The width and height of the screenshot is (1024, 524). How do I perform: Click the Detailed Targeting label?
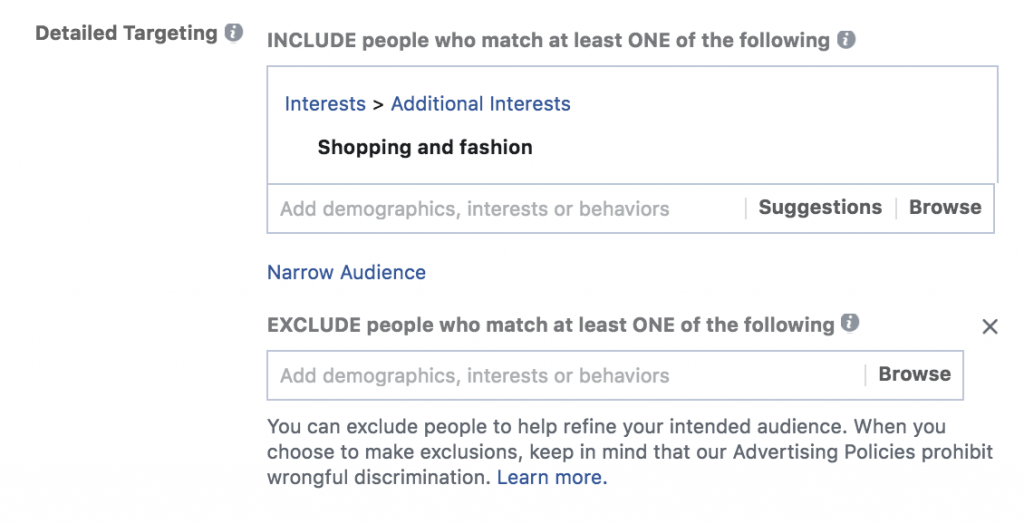click(126, 33)
